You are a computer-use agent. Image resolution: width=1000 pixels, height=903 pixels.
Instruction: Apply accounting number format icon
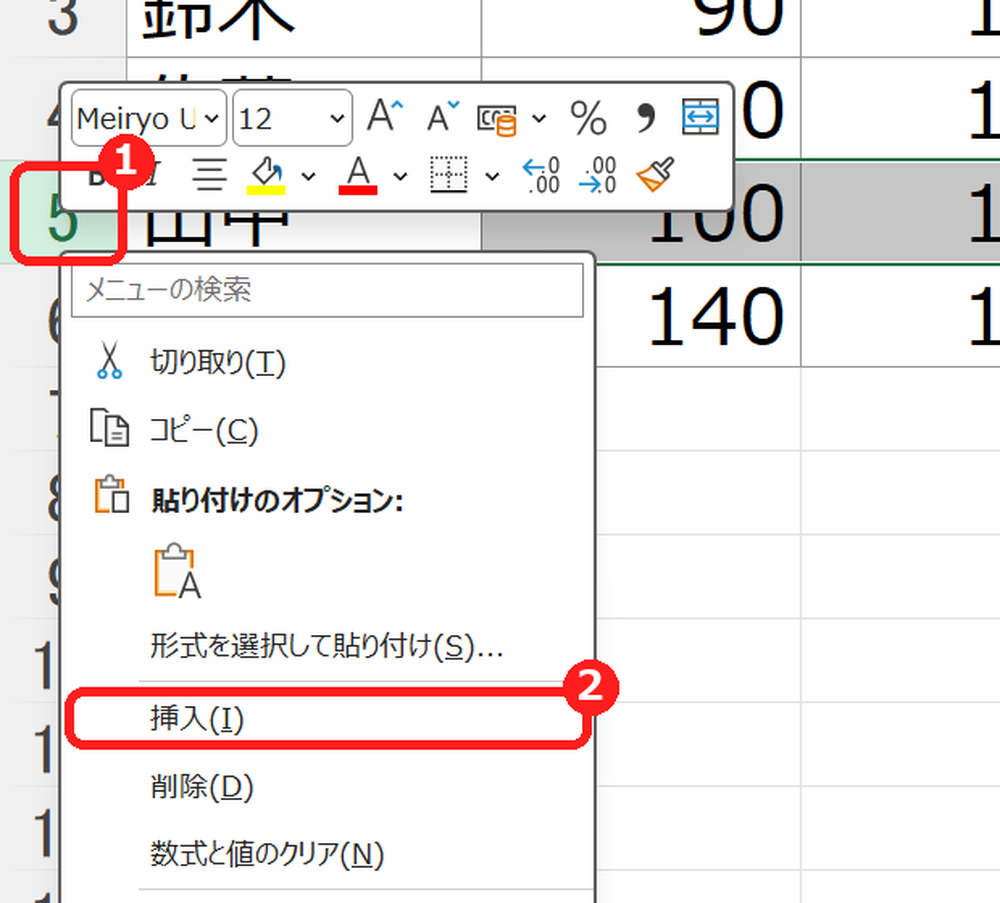click(497, 119)
